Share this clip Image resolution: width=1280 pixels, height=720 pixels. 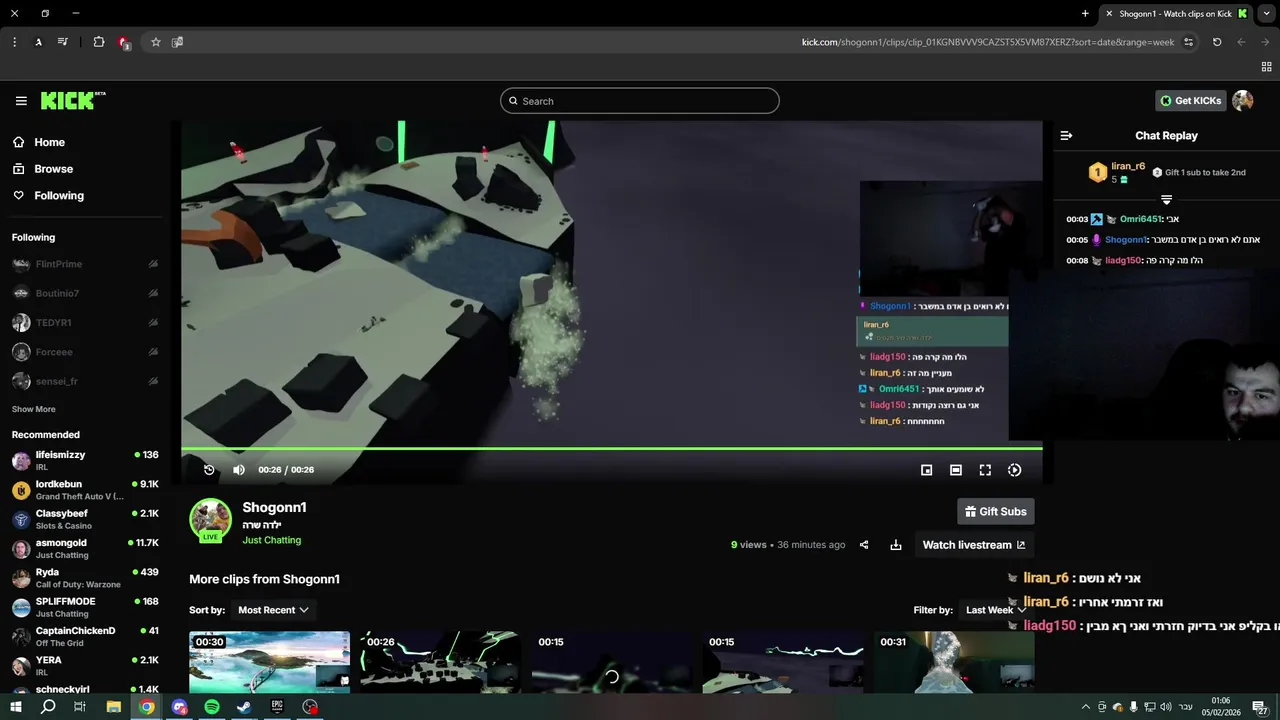[x=864, y=545]
